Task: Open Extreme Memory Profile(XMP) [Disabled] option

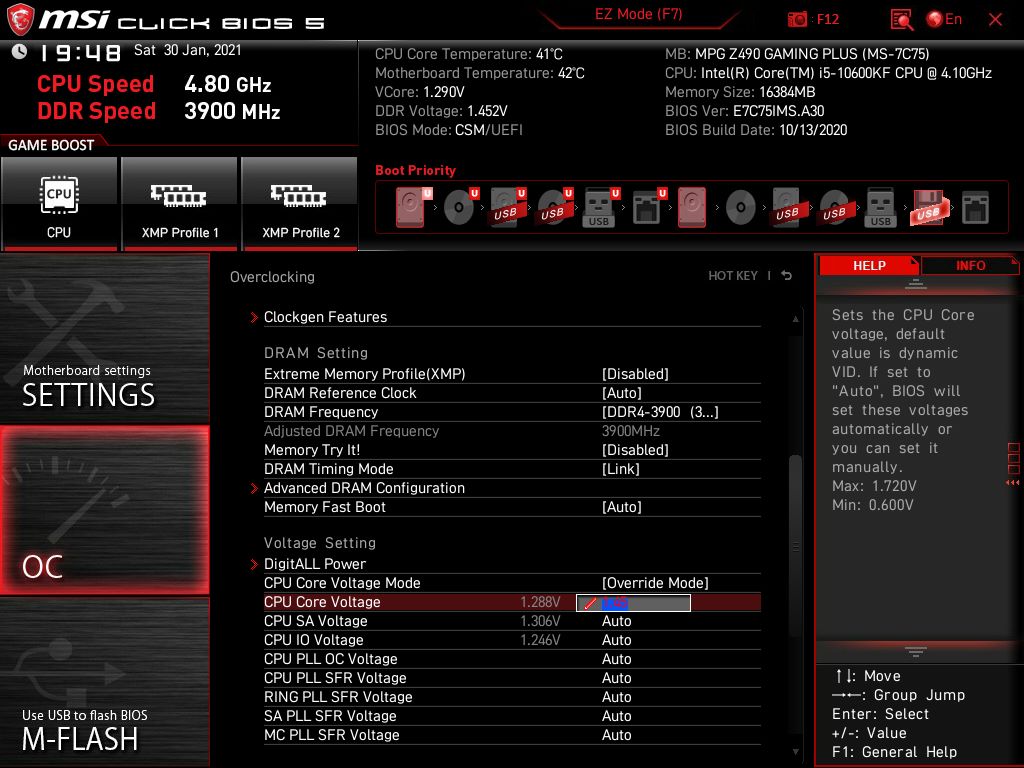Action: [x=512, y=374]
